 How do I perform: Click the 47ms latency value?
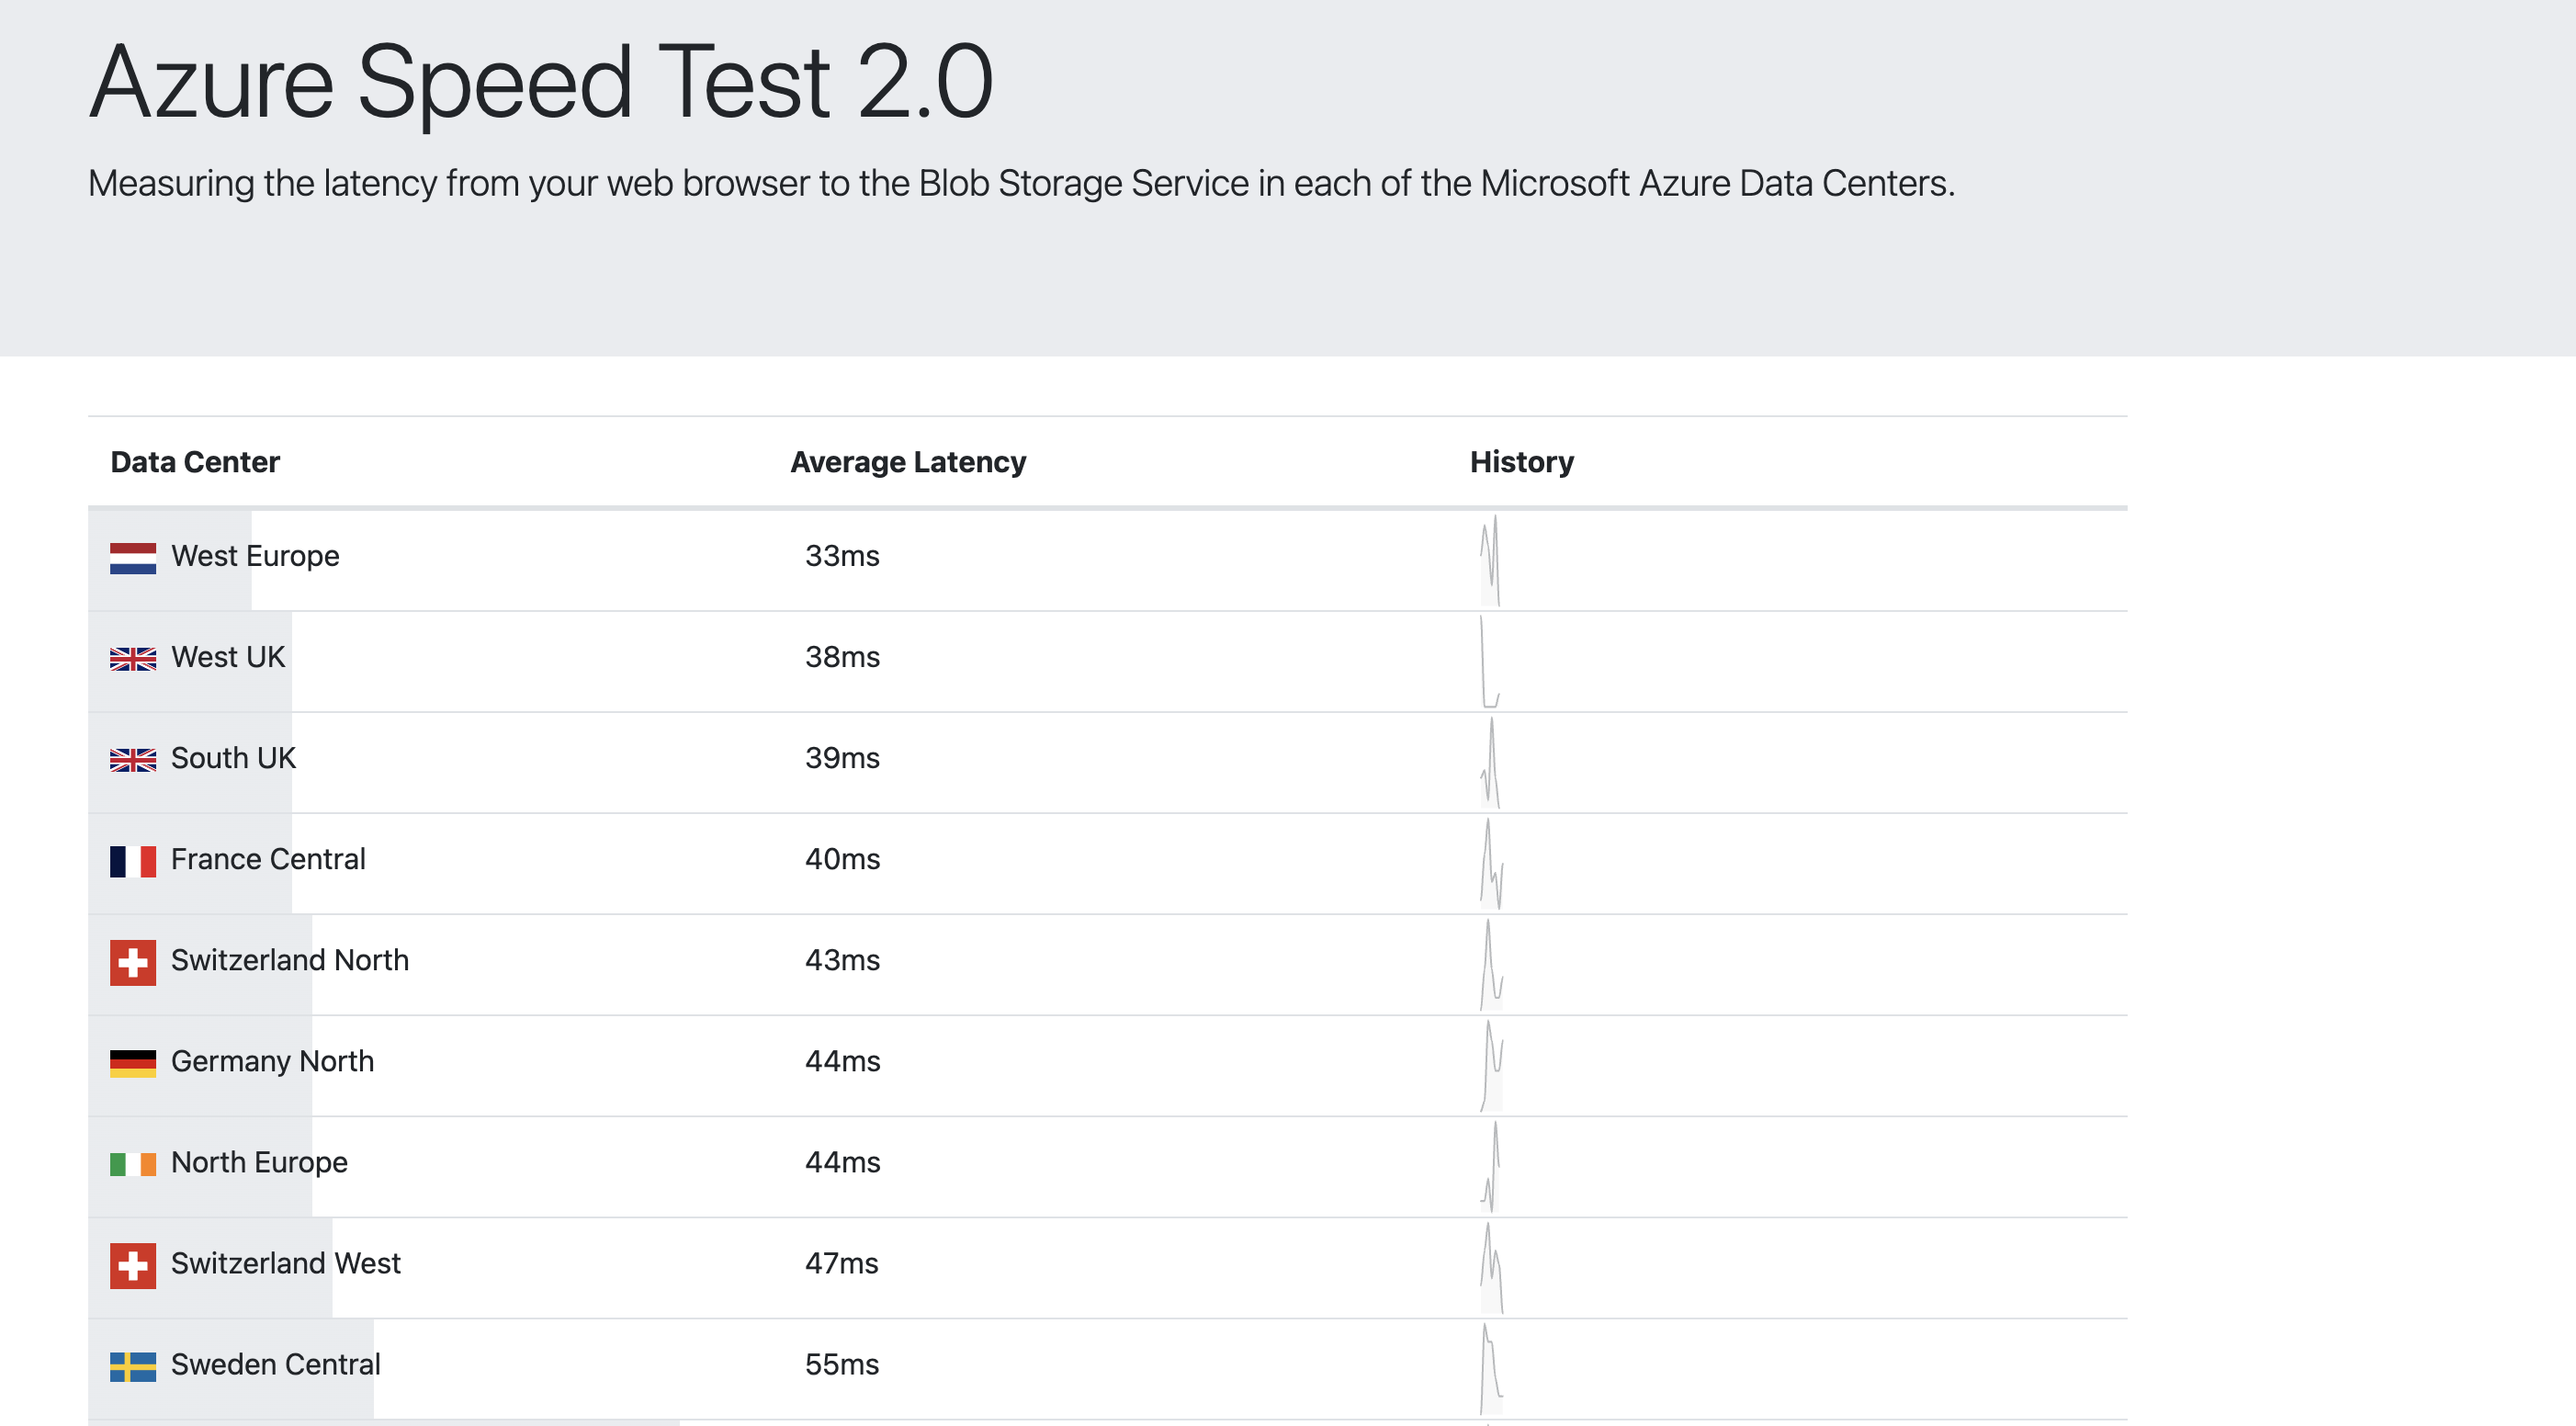pos(842,1263)
